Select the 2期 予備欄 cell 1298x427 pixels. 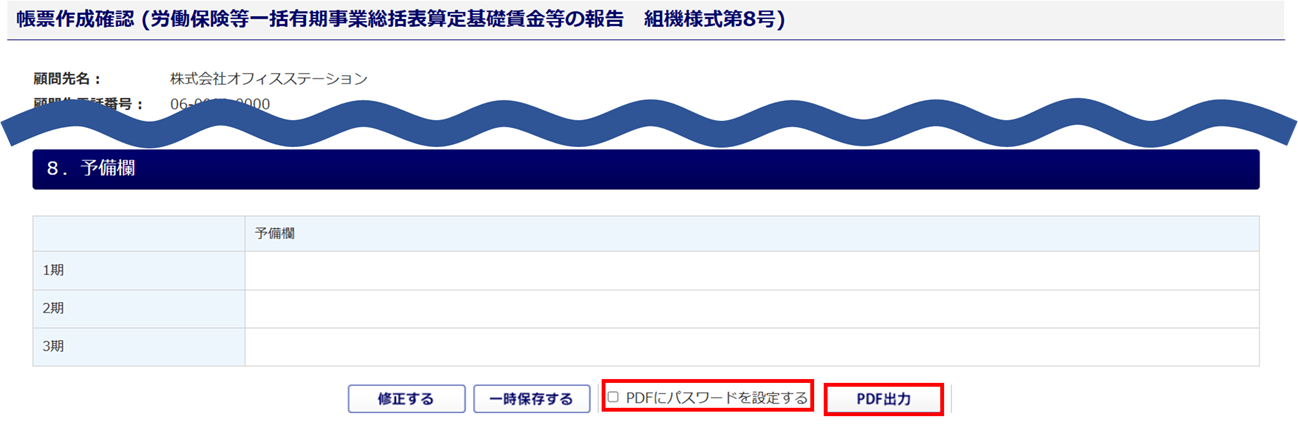[x=752, y=309]
